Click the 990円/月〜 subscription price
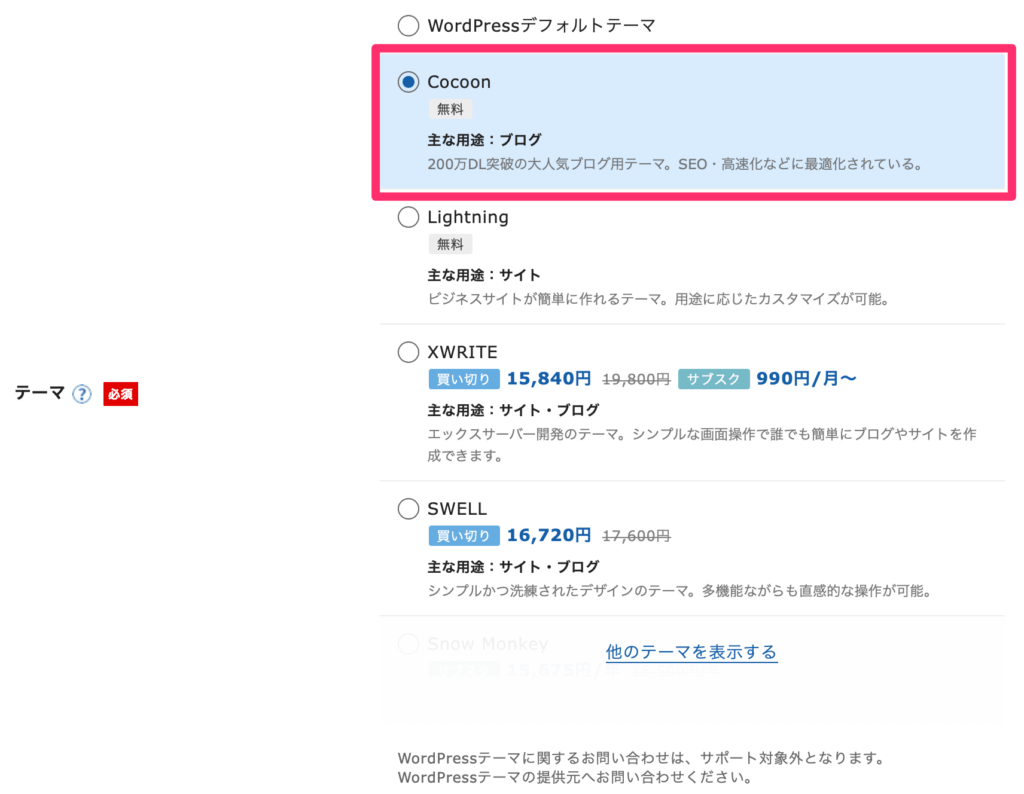1024x794 pixels. (806, 379)
